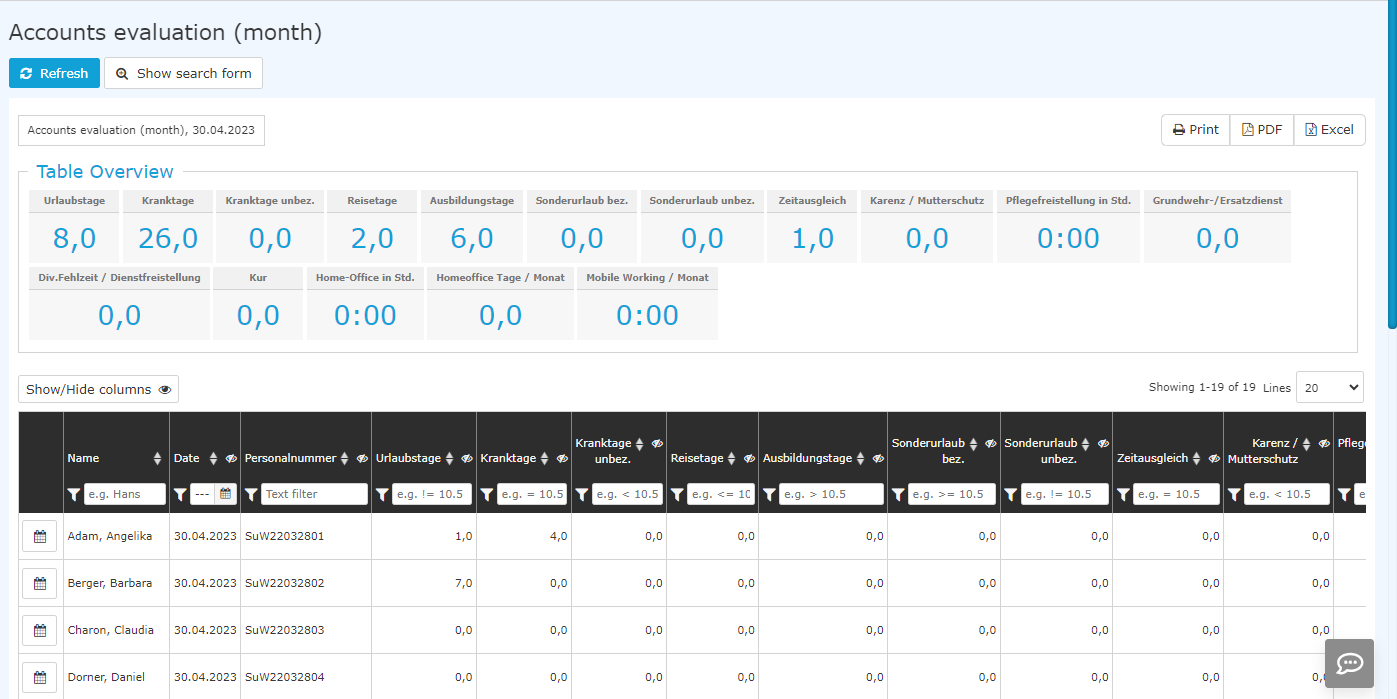Click Accounts evaluation (month), 30.04.2023 tab
The width and height of the screenshot is (1397, 699).
pos(141,130)
